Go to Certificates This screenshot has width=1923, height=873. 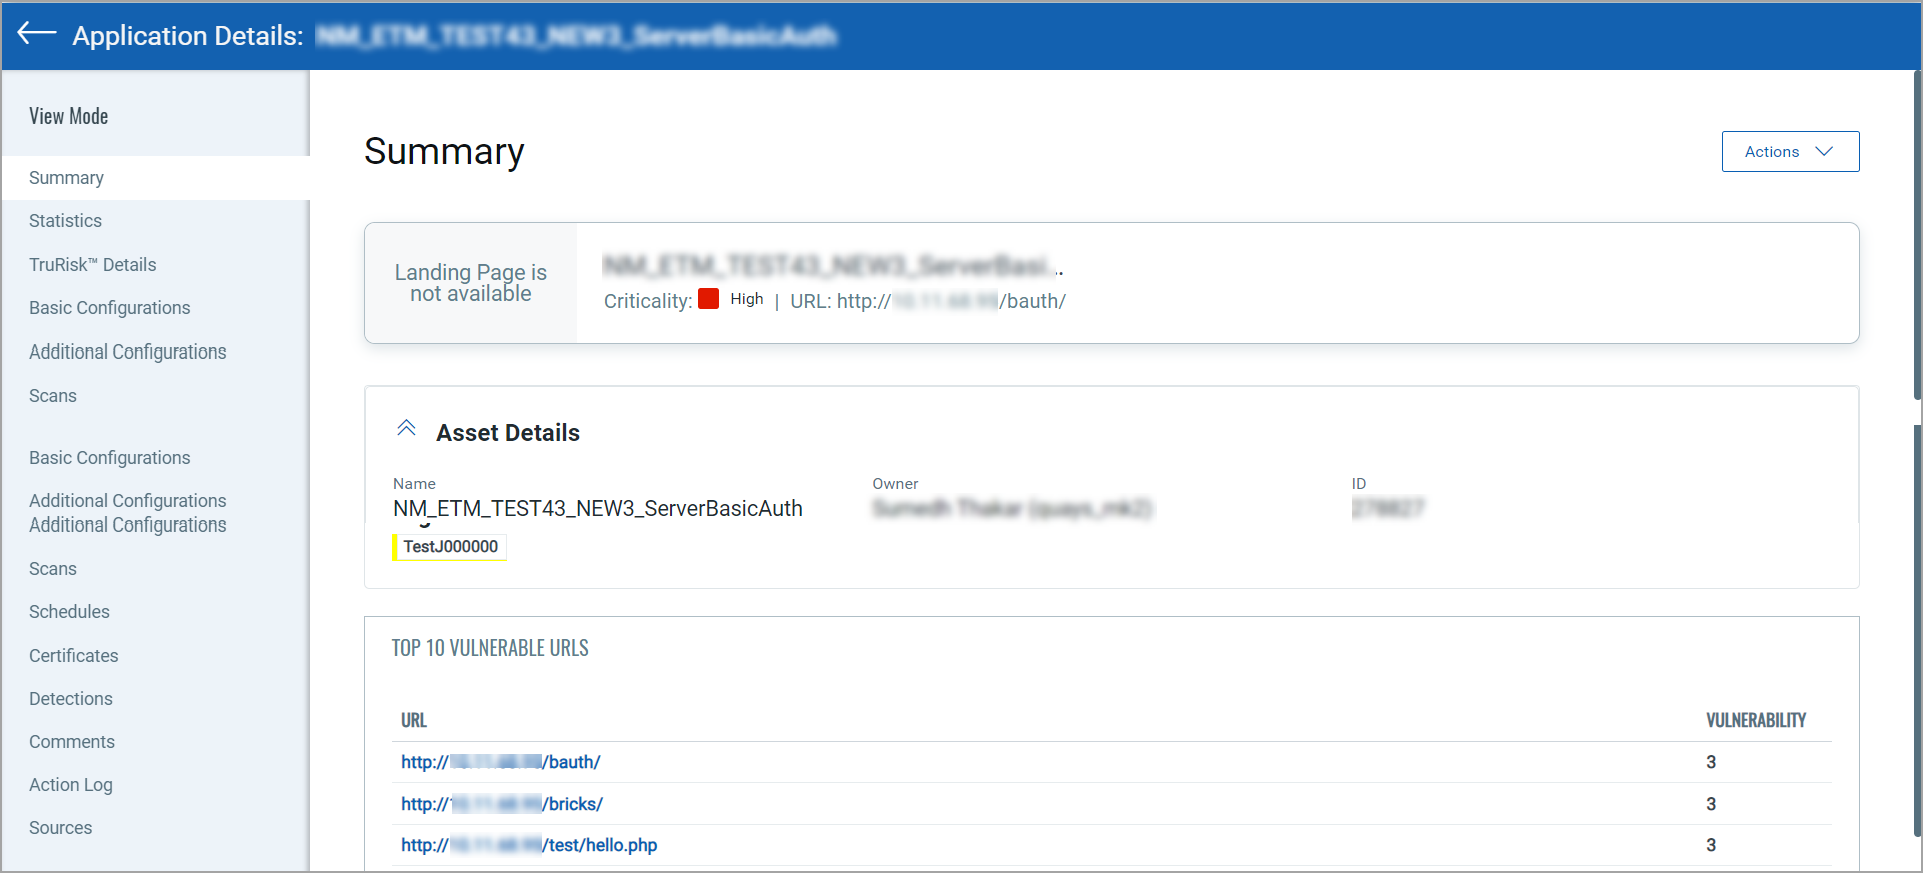coord(73,656)
